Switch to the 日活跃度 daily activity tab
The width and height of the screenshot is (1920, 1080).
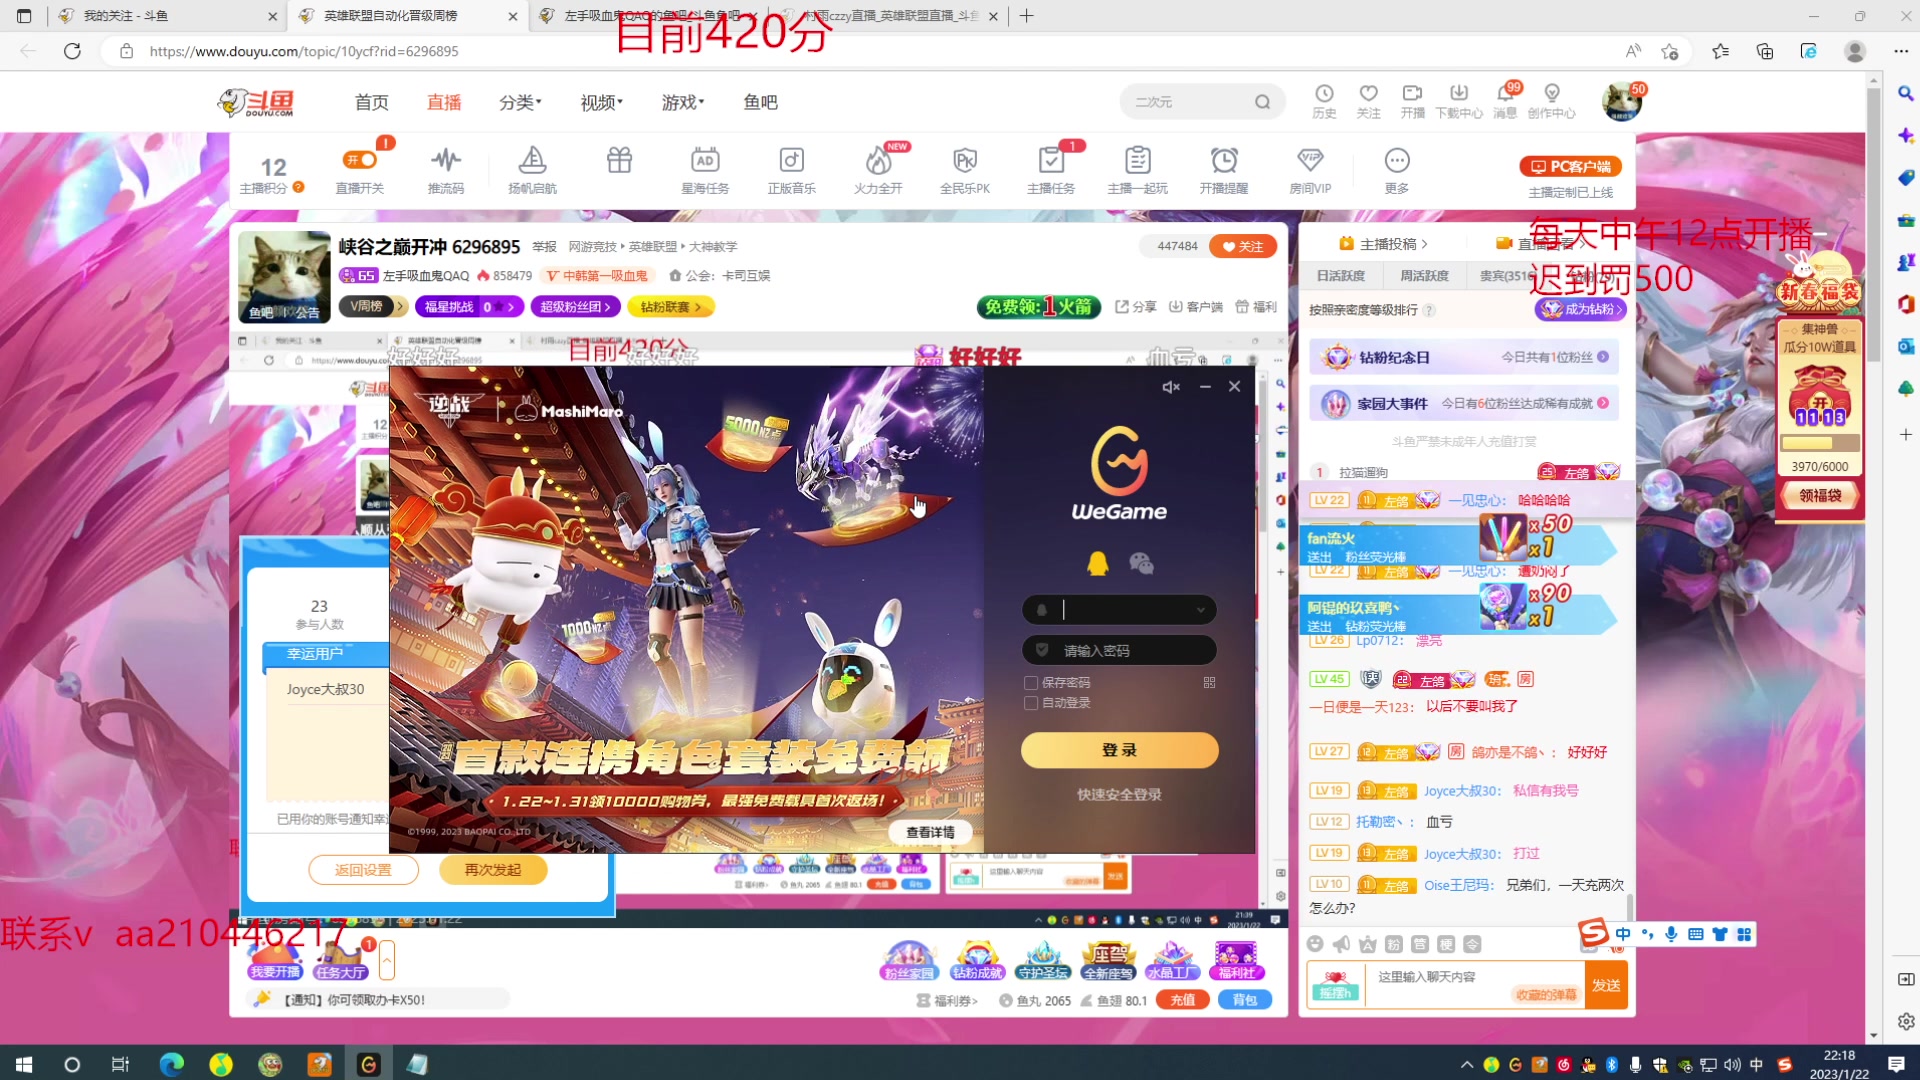coord(1340,276)
